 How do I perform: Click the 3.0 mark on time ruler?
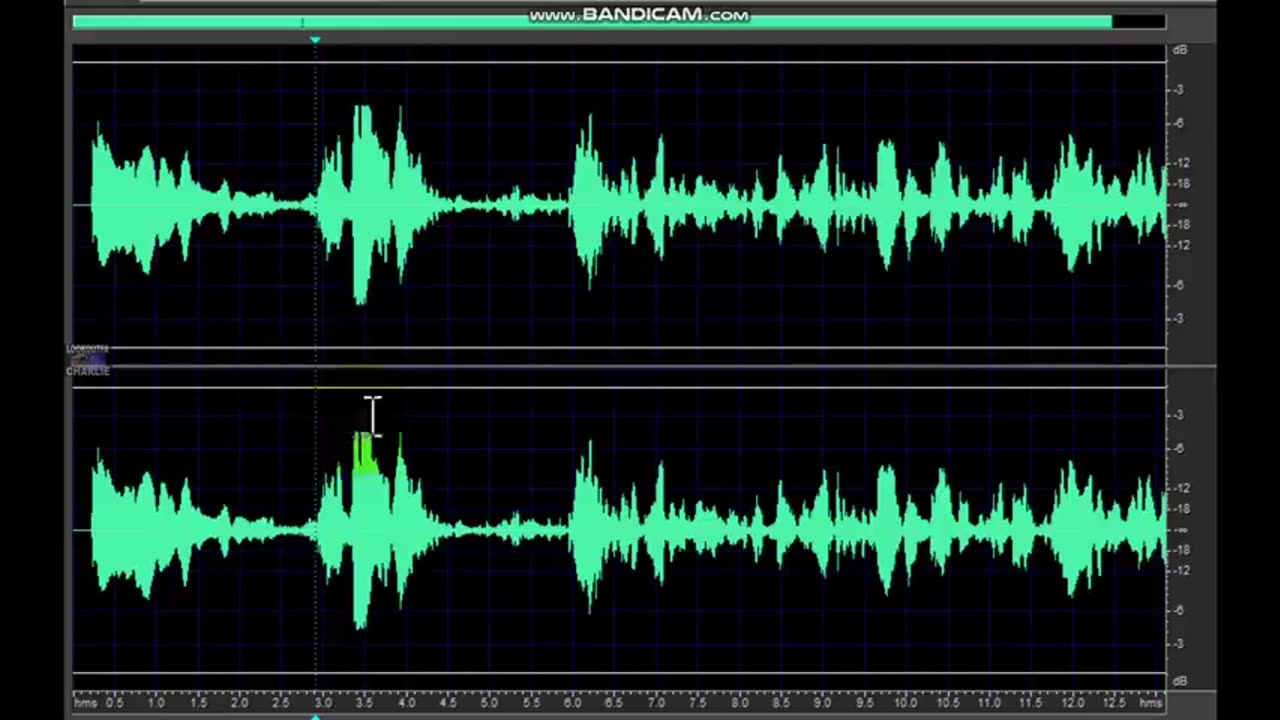[x=323, y=703]
